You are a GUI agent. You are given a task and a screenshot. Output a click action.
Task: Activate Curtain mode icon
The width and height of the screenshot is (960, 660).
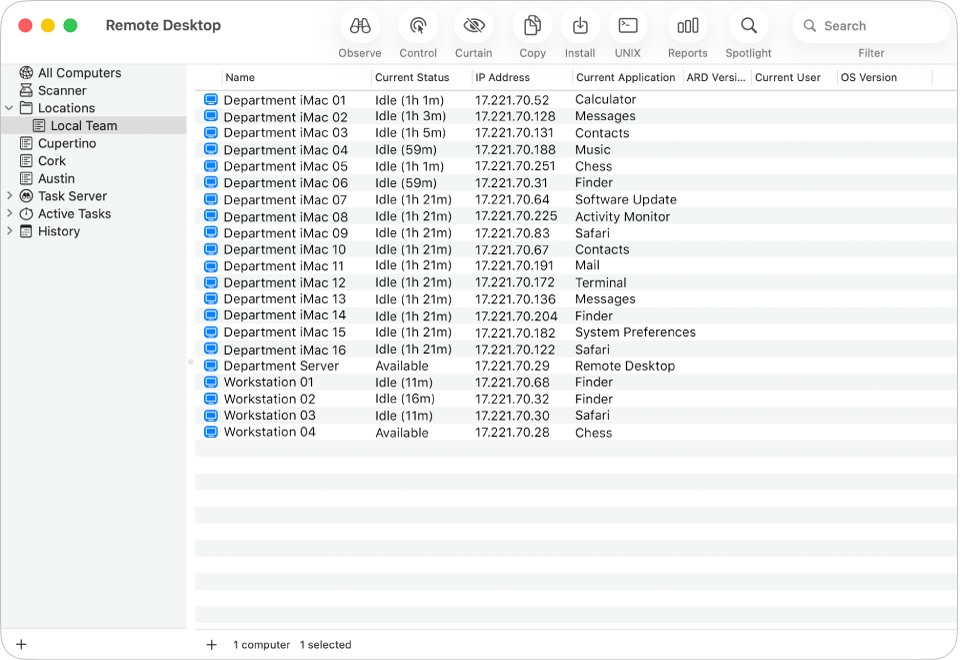[473, 25]
